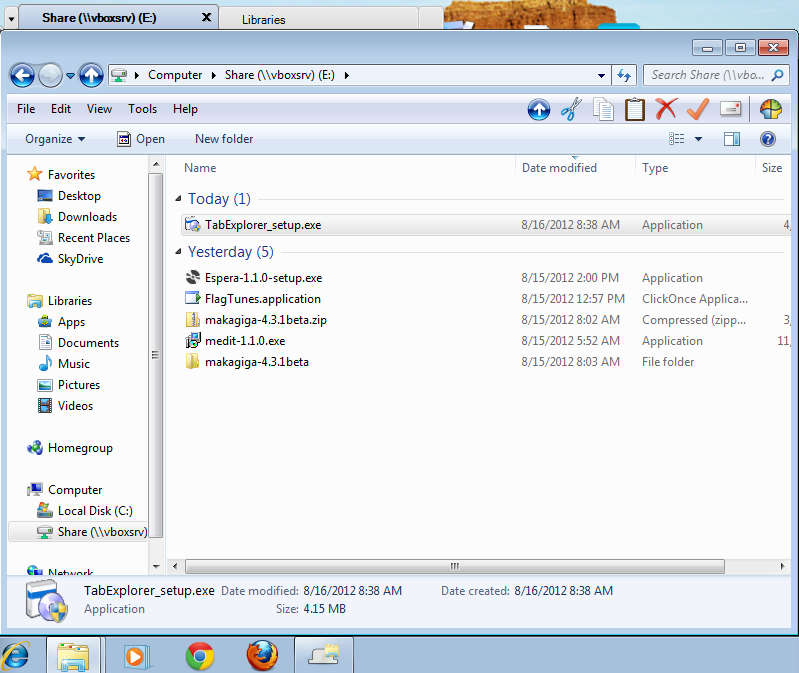Image resolution: width=799 pixels, height=673 pixels.
Task: Click the refresh icon beside the address bar
Action: [x=625, y=75]
